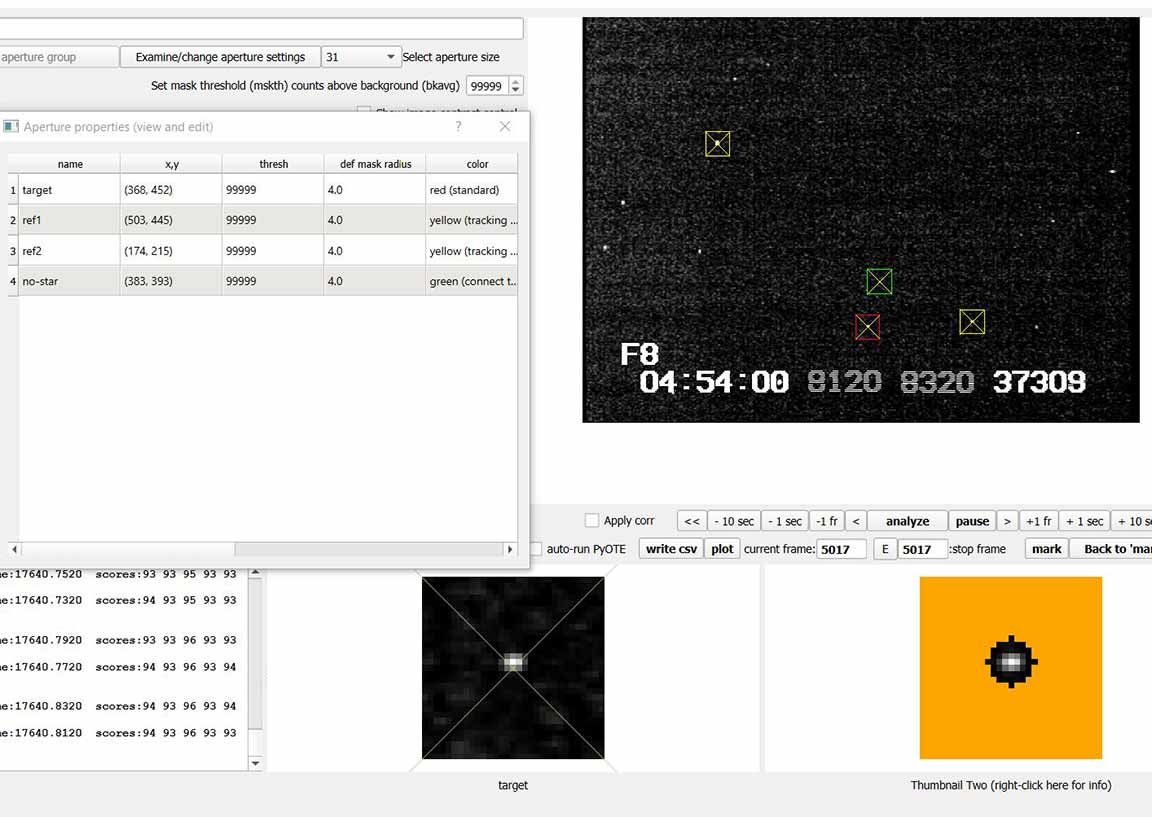
Task: Click the 'thresh' column header
Action: point(273,164)
